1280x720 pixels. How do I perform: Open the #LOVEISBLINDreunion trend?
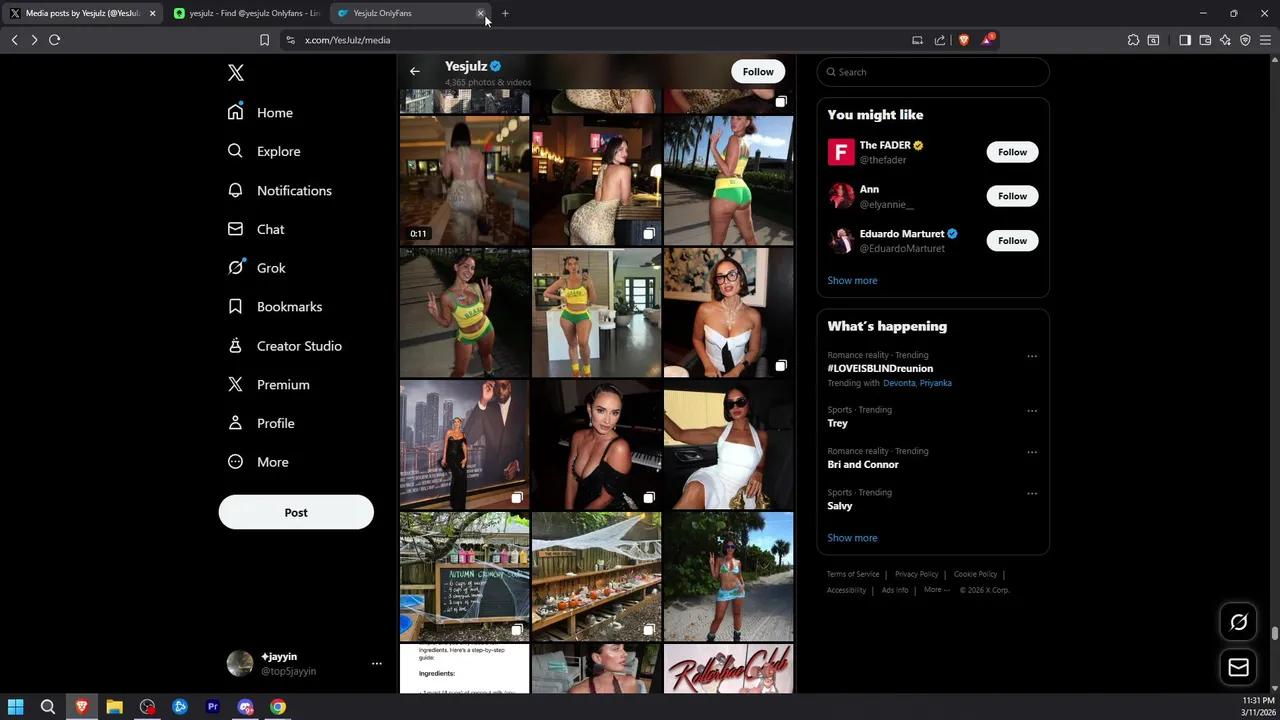(880, 368)
